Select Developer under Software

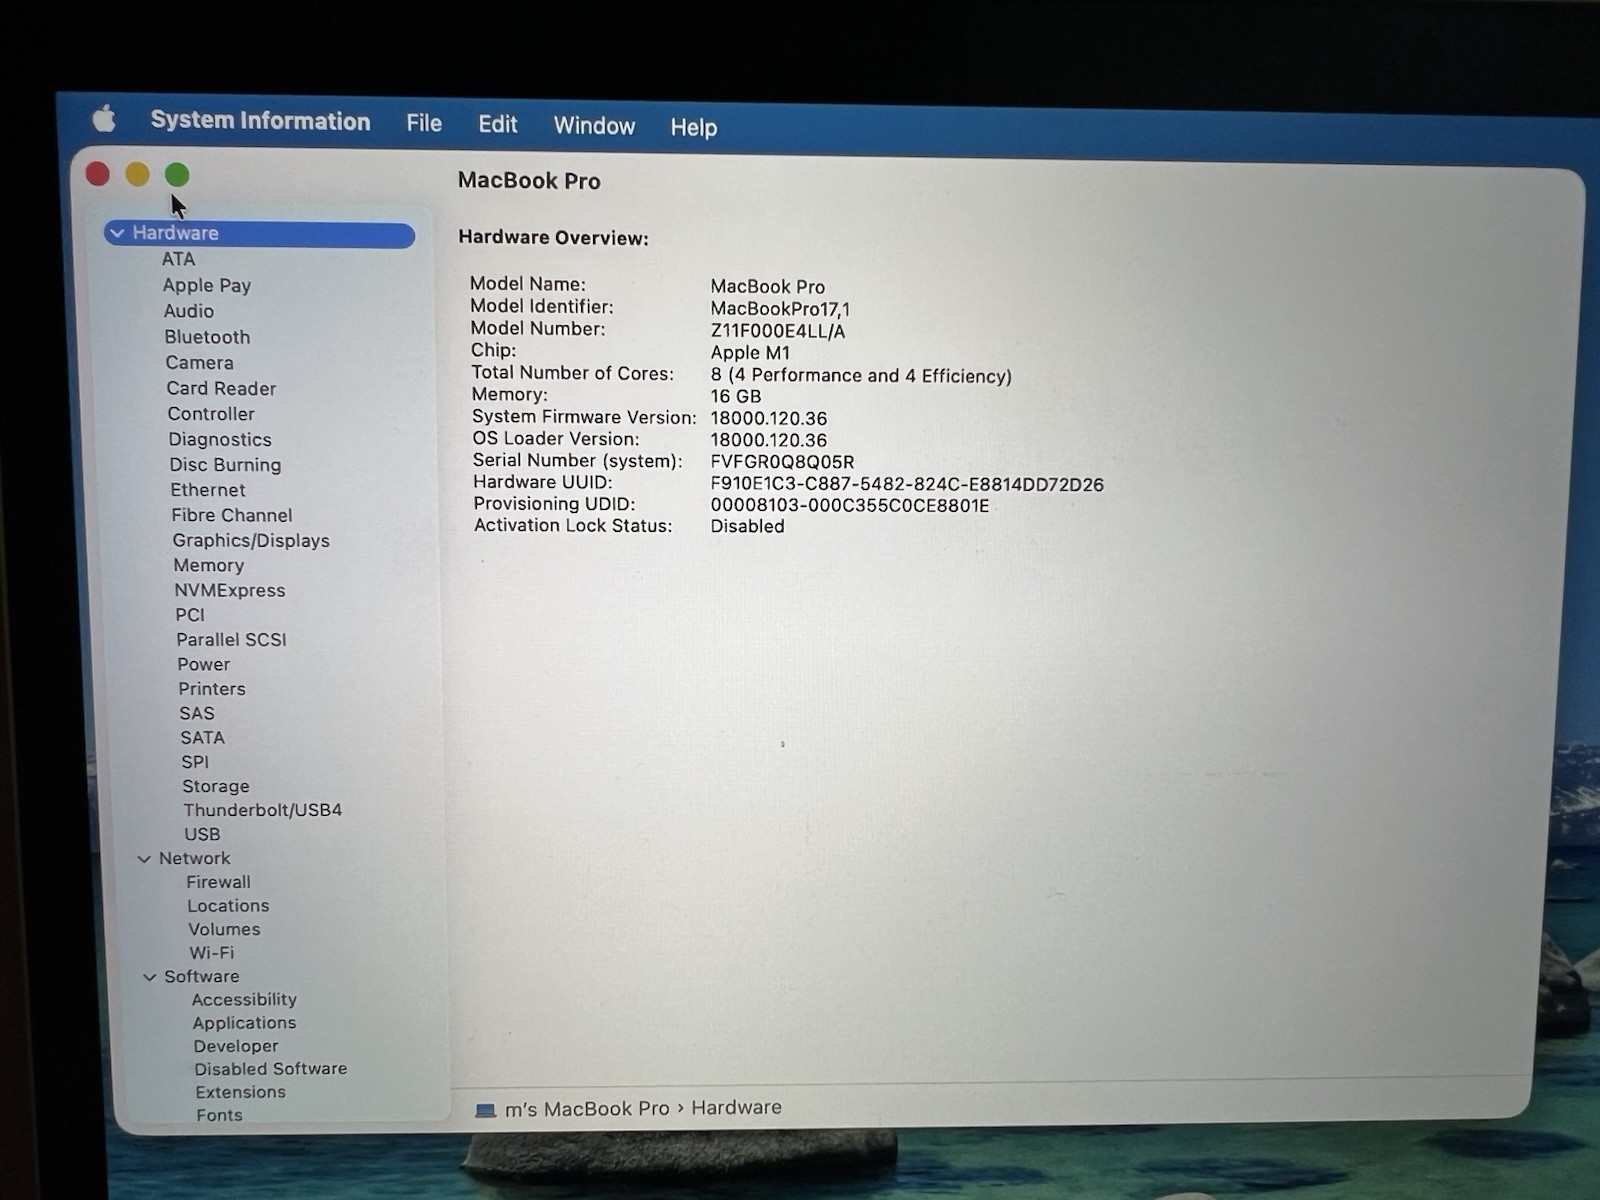click(237, 1046)
